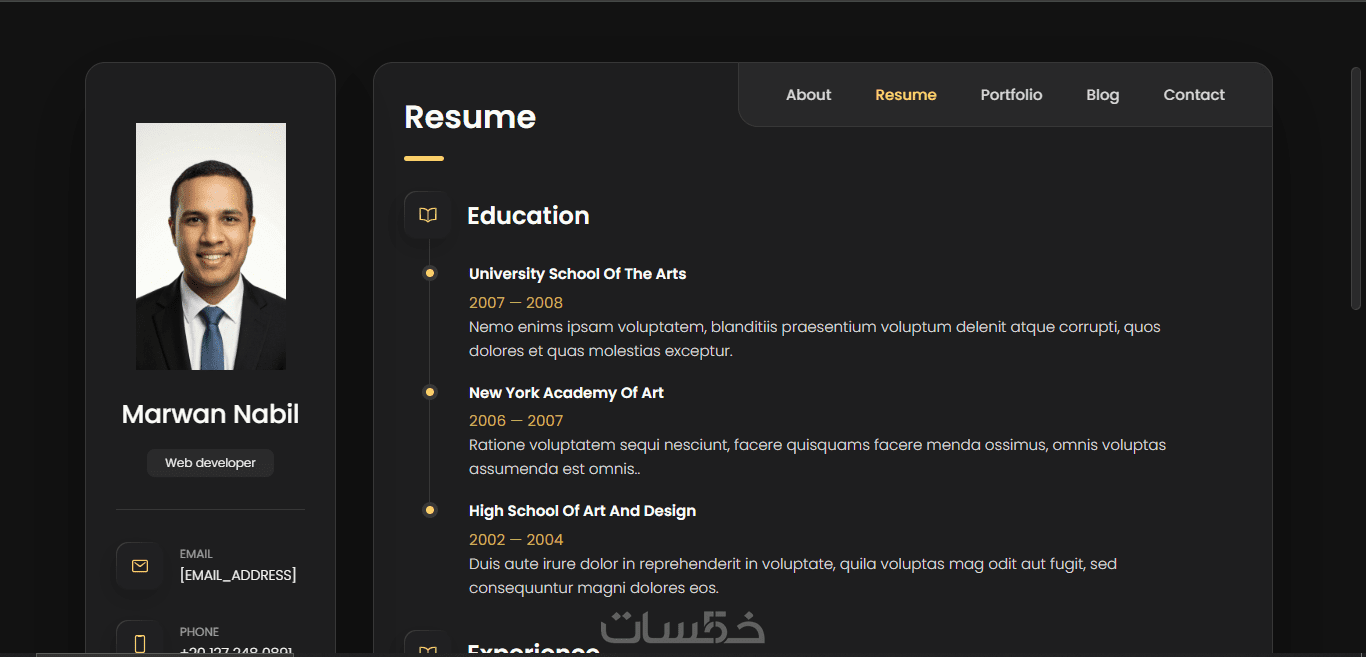Switch to the Portfolio tab
1366x657 pixels.
[1011, 95]
